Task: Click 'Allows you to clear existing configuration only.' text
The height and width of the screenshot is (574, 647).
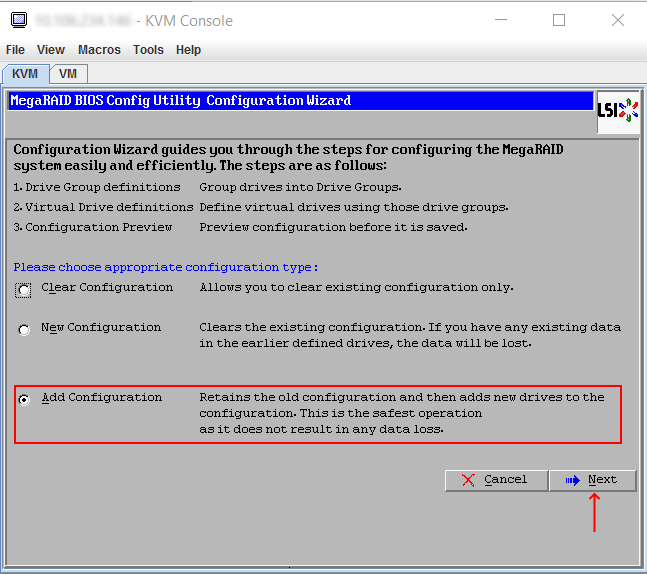Action: pyautogui.click(x=357, y=287)
